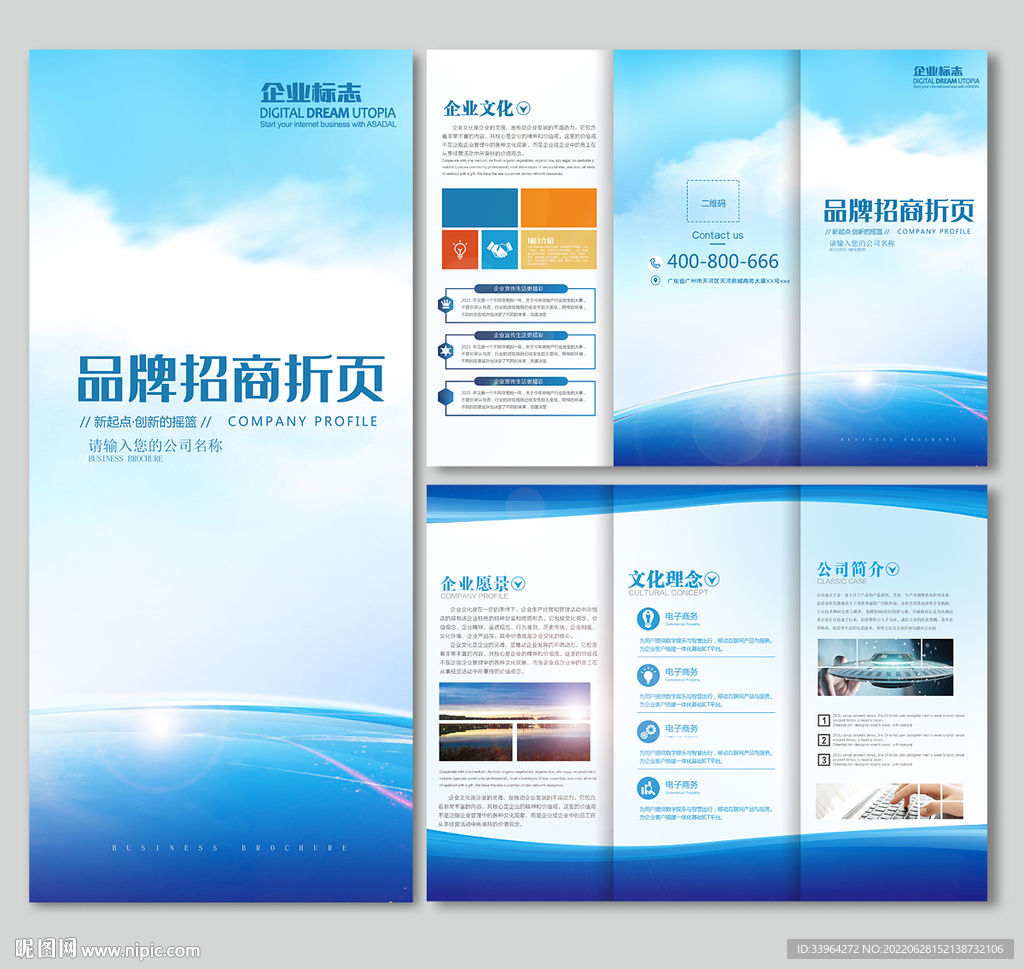Click the chevron circle beside 文化理念
Viewport: 1024px width, 969px height.
click(x=712, y=579)
